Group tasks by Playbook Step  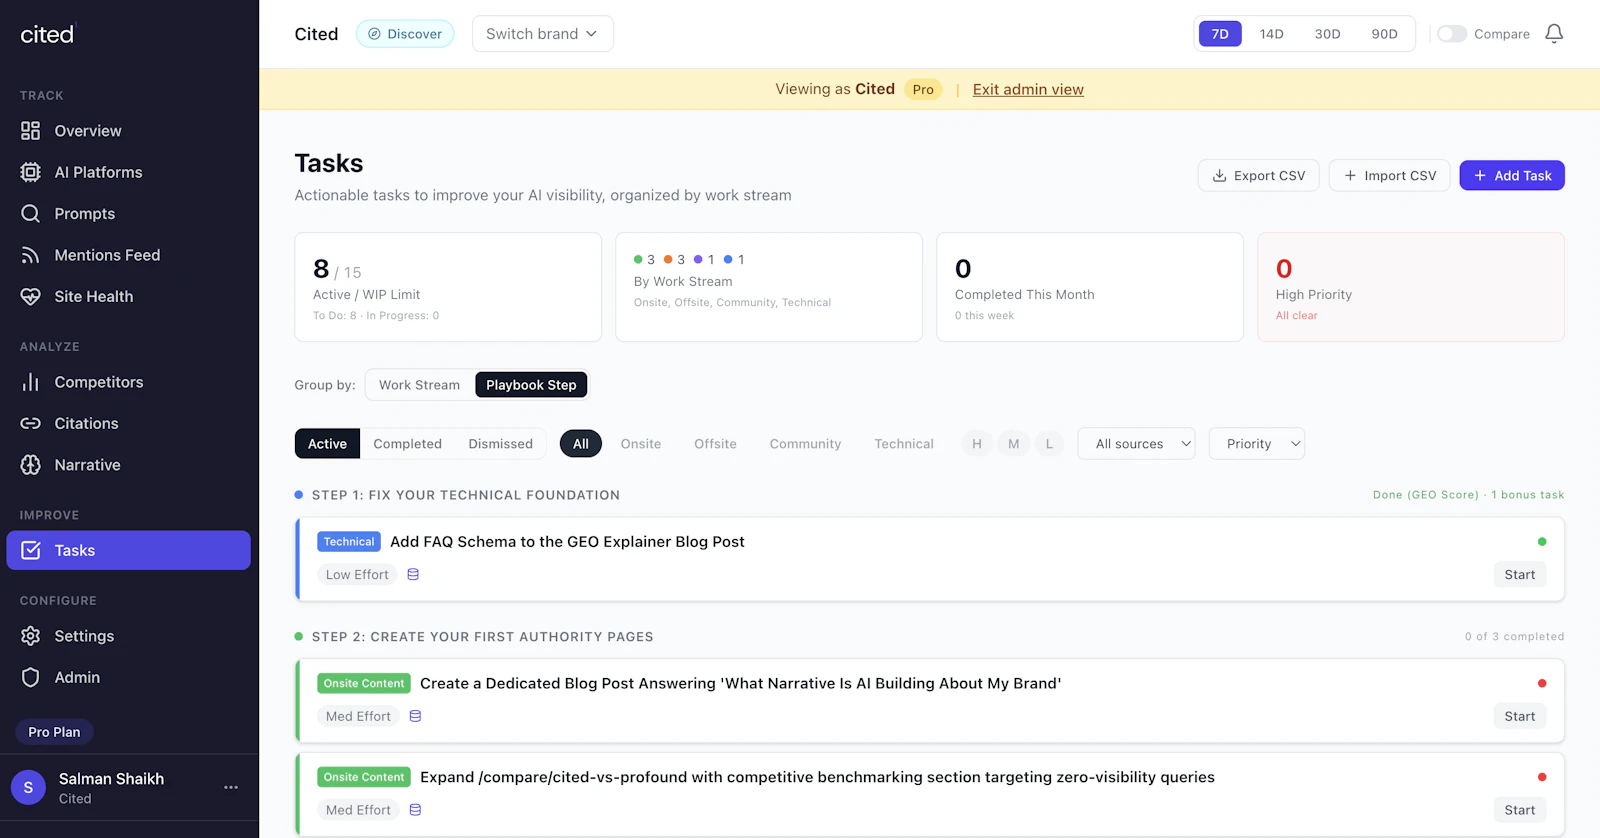(531, 385)
